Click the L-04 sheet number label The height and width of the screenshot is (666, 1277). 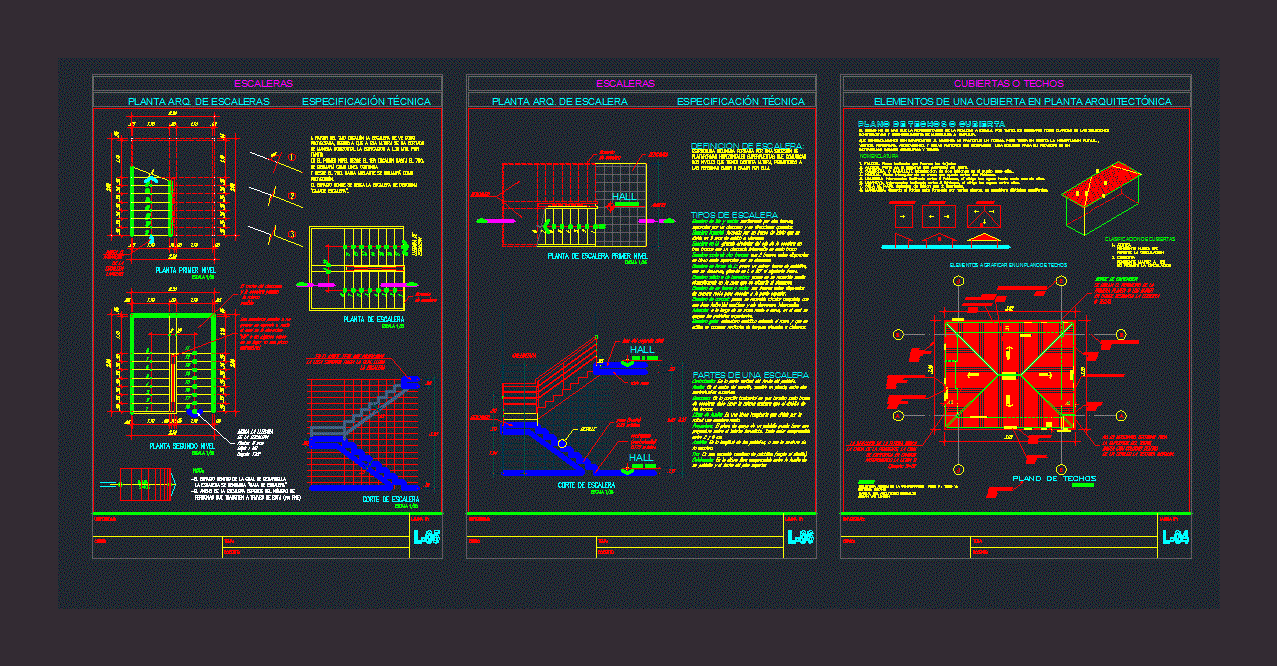pos(1175,538)
